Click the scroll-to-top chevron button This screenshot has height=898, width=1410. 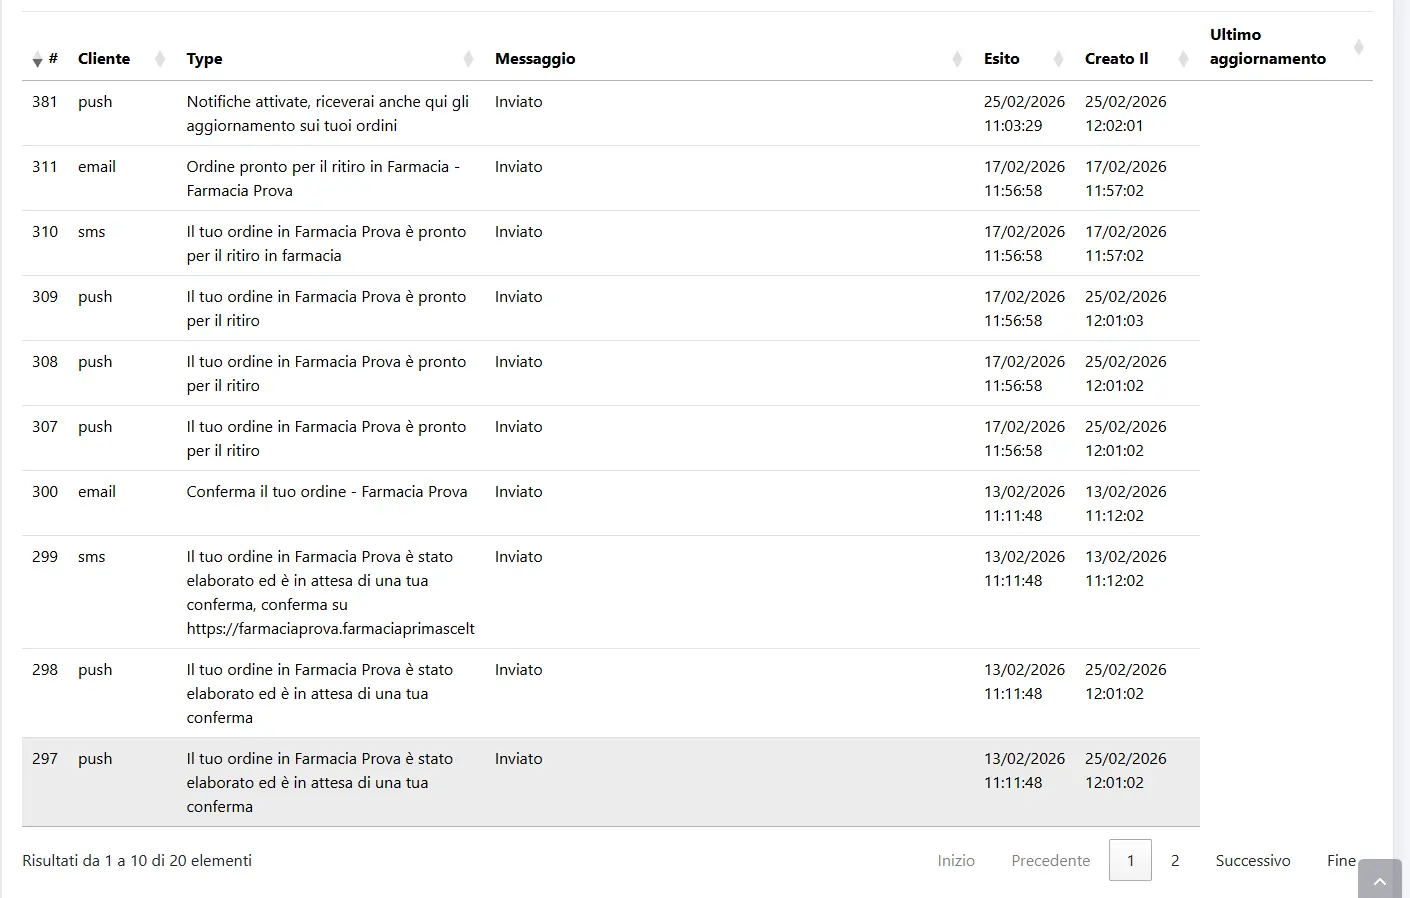tap(1380, 879)
